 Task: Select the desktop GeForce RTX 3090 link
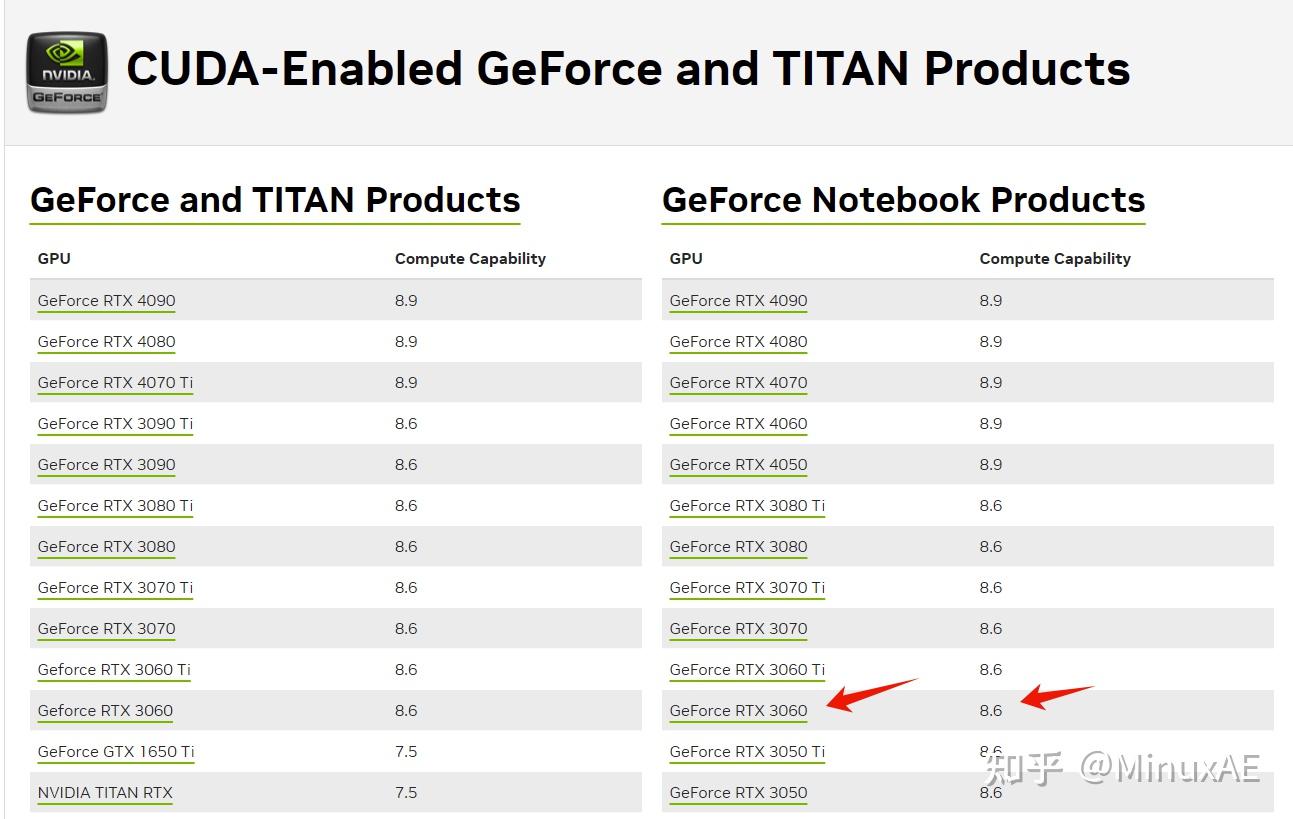(106, 464)
